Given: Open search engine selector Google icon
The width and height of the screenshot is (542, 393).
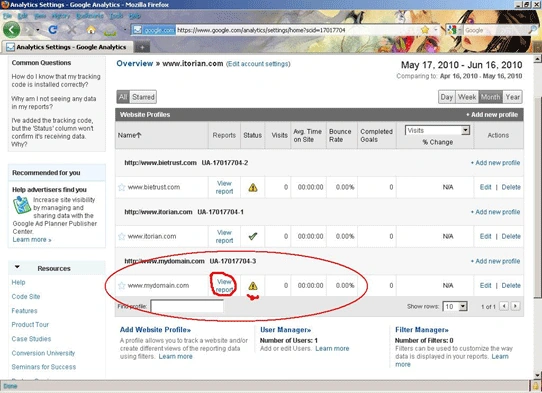Looking at the screenshot, I should (x=452, y=30).
